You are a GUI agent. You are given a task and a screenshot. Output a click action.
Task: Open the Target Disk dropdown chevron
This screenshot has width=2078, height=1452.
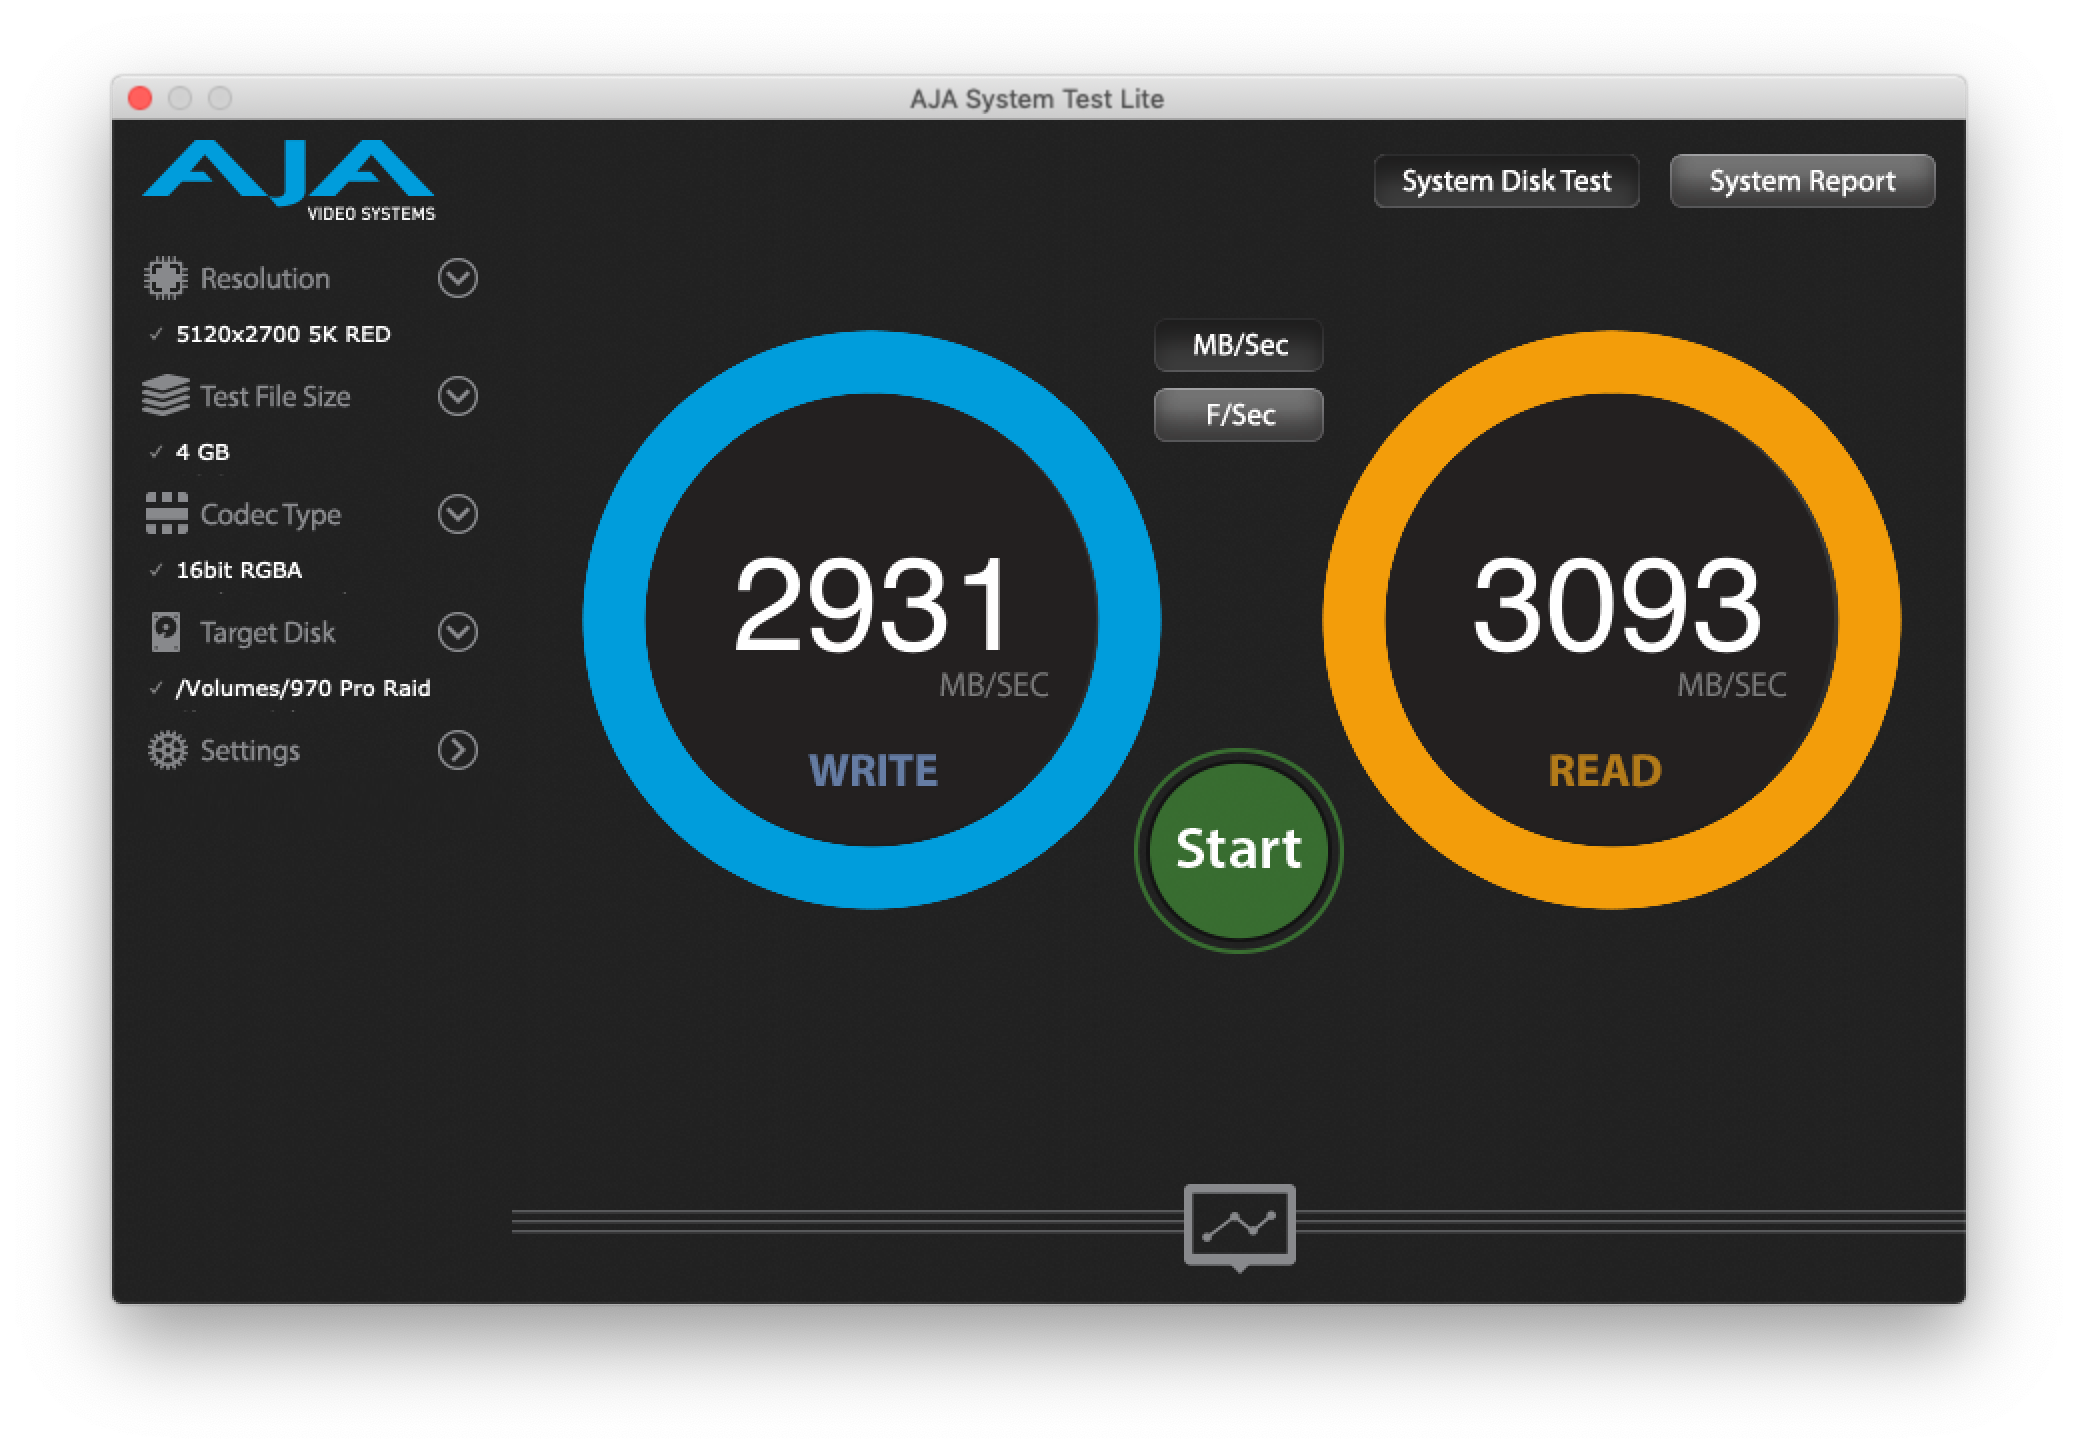tap(457, 632)
